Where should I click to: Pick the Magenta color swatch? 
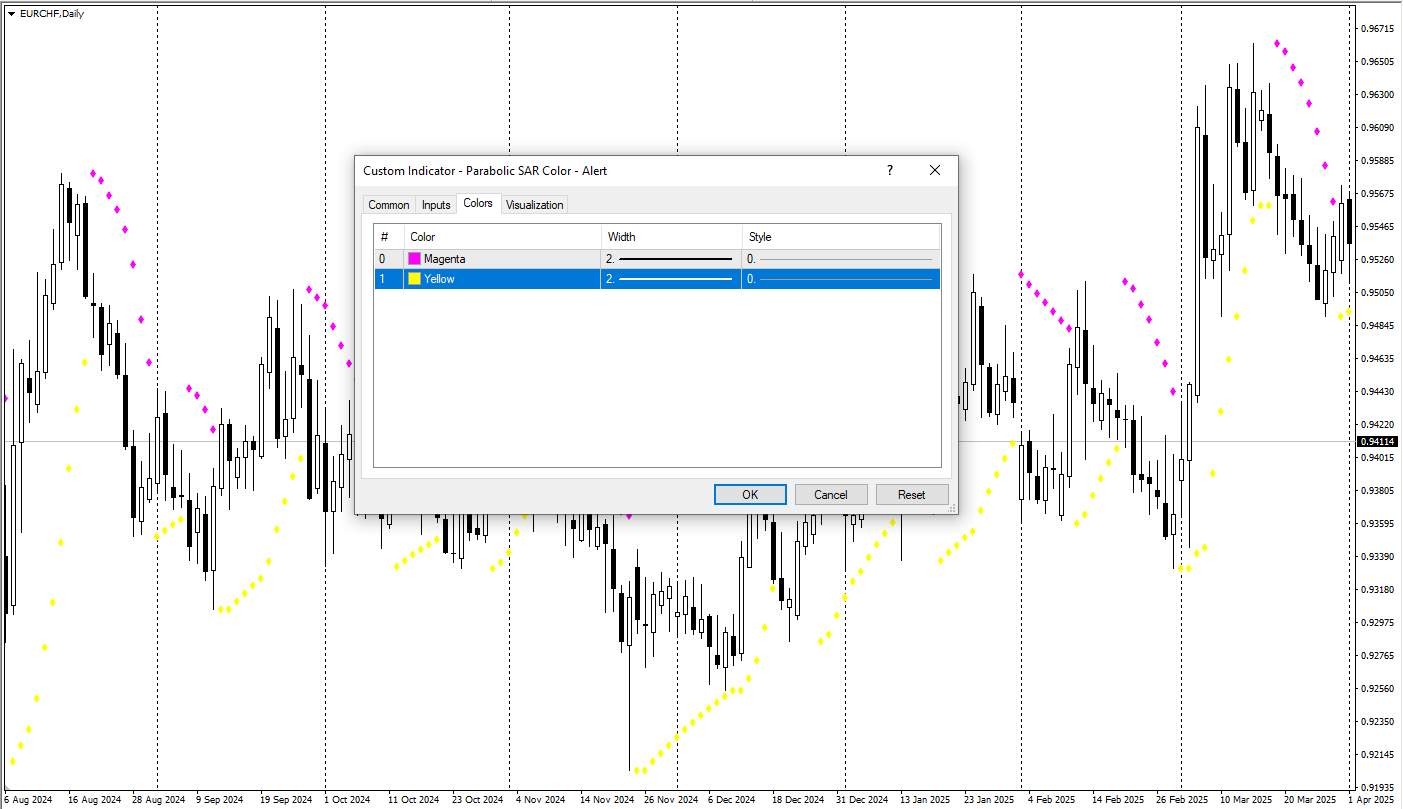(x=414, y=259)
